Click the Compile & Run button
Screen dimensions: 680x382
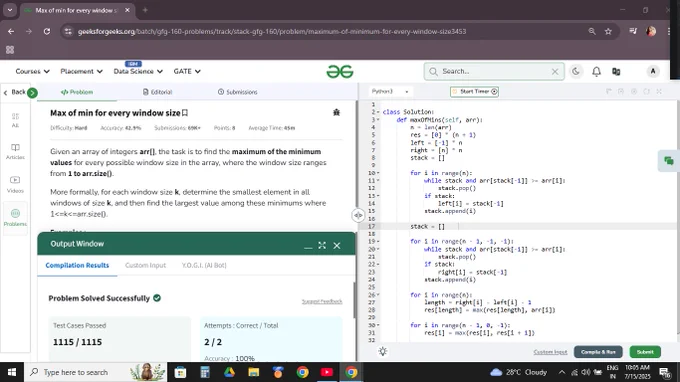tap(598, 352)
